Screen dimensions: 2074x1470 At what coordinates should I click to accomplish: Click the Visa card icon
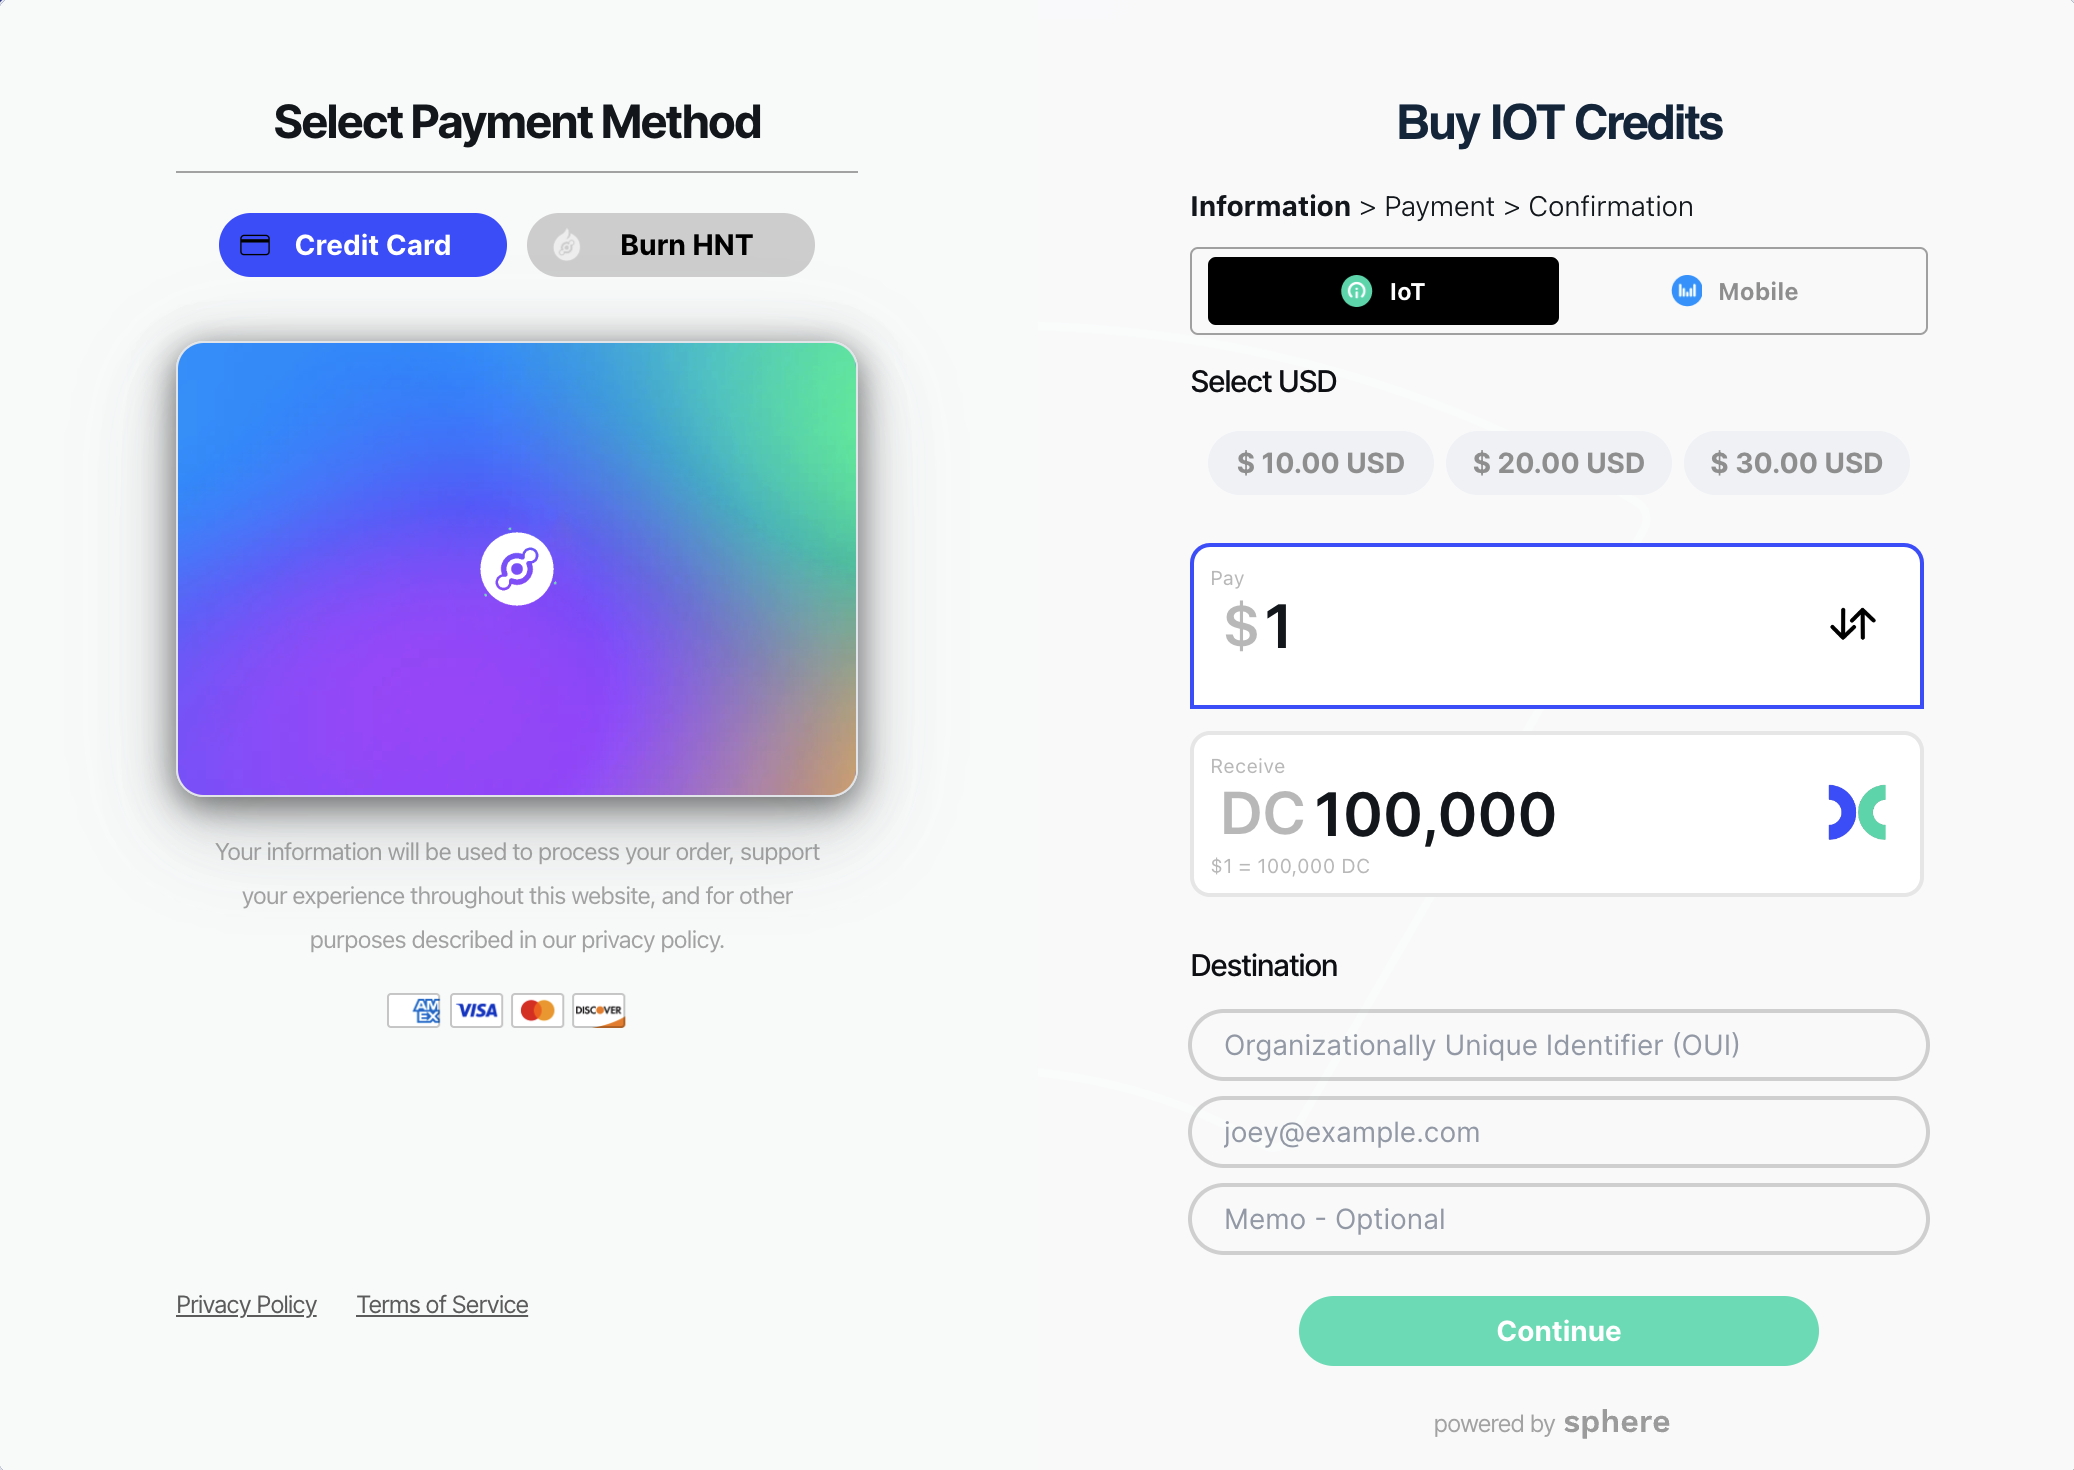click(476, 1010)
